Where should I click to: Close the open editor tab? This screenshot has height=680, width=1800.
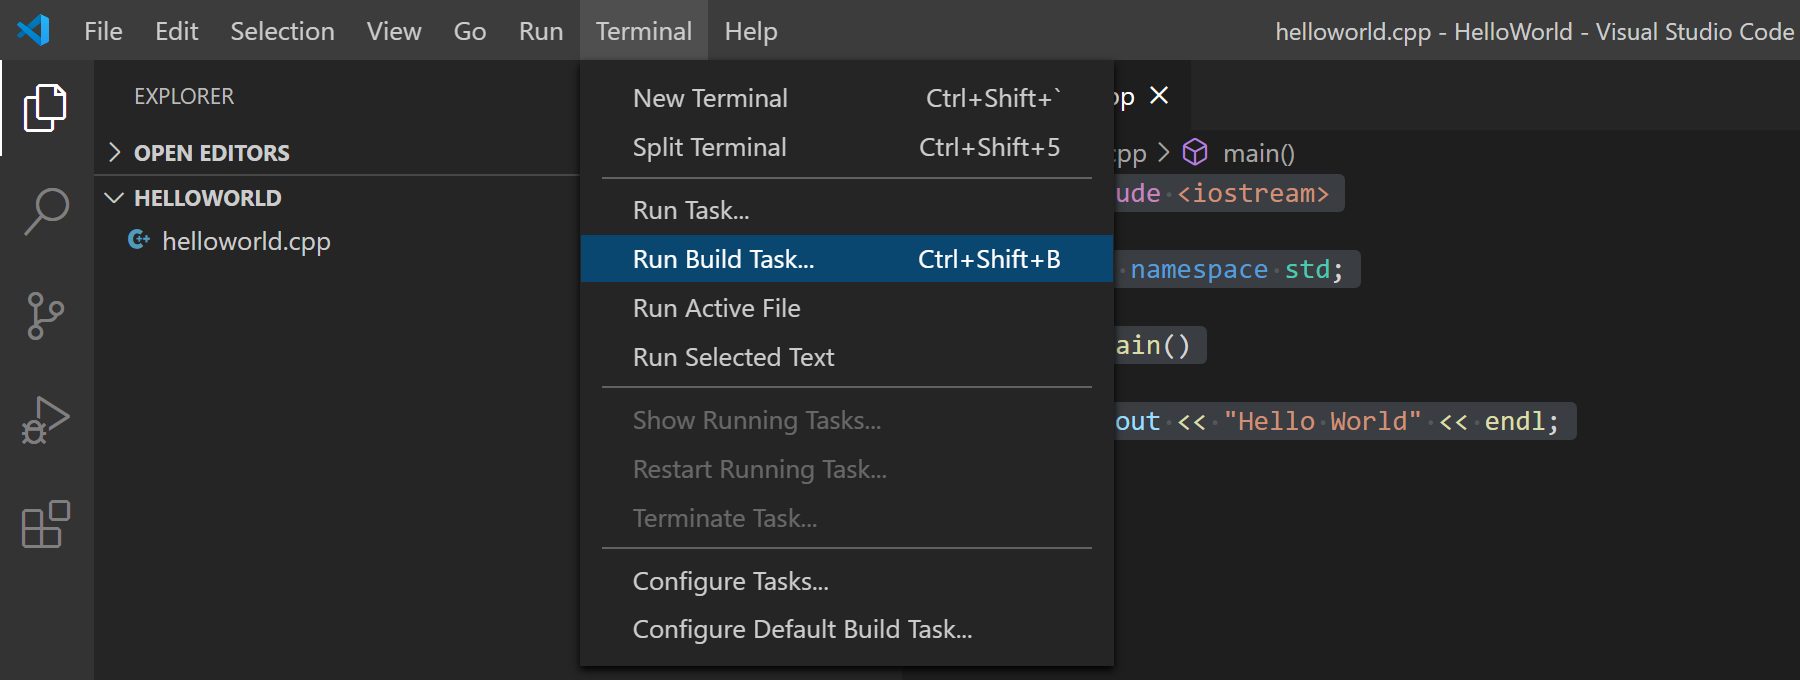(1159, 96)
